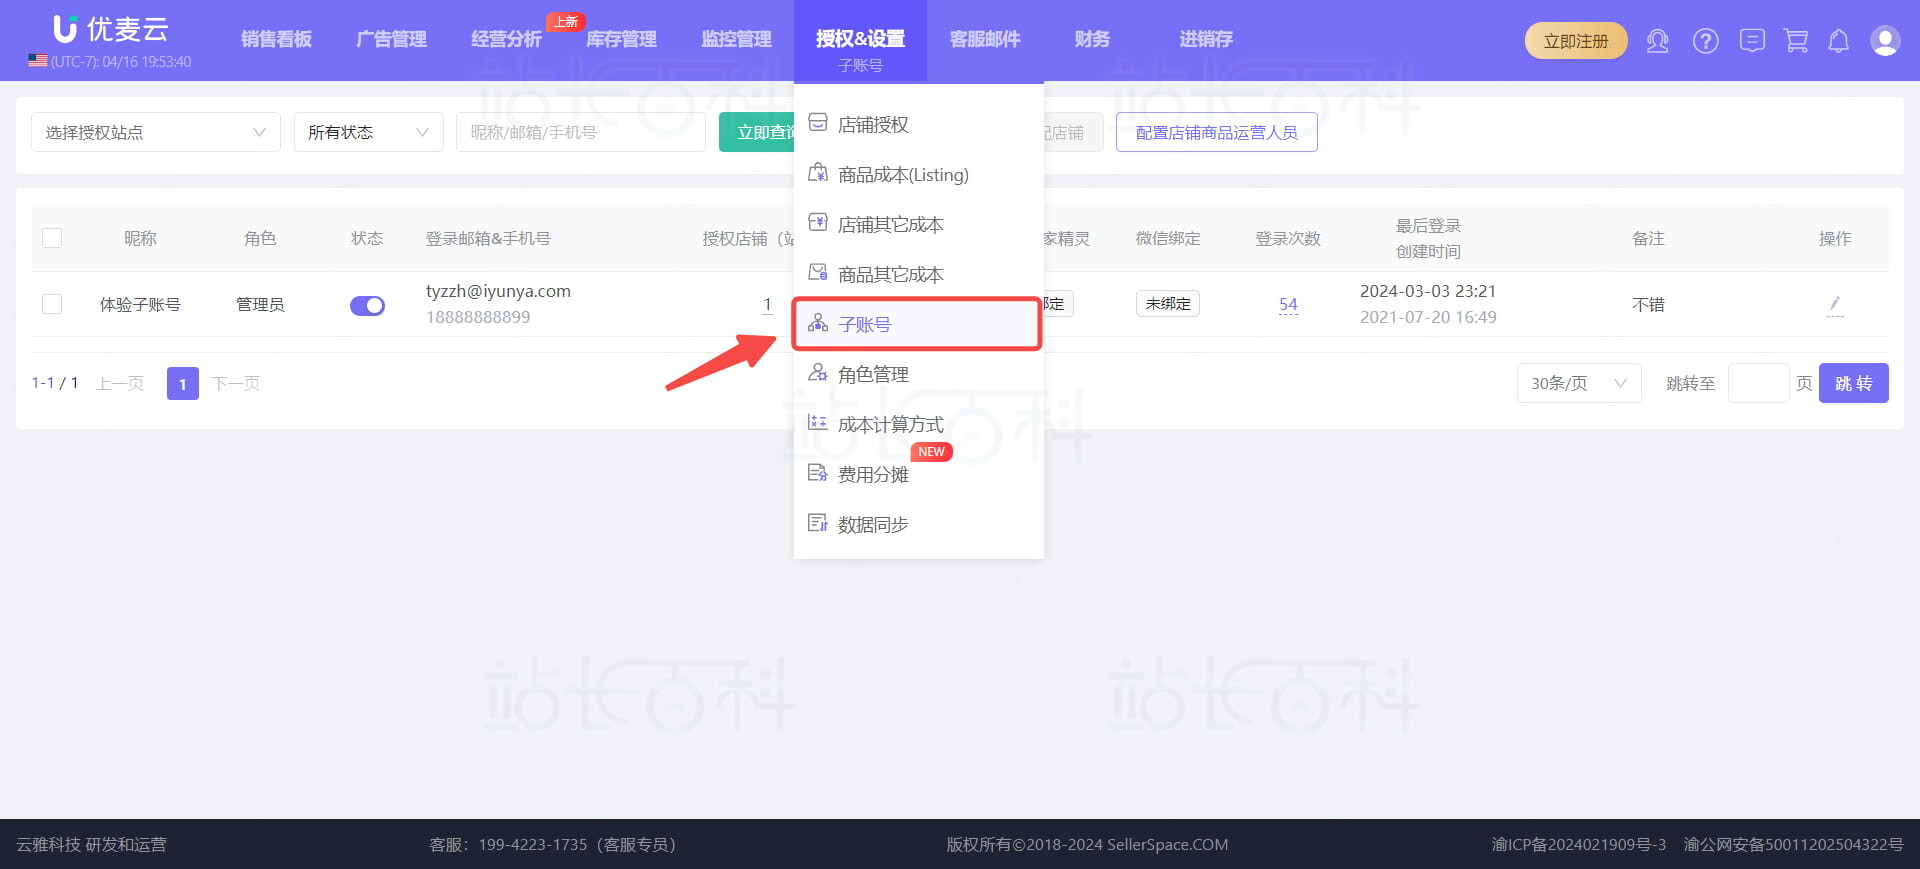Click the 费用分摊 icon
Image resolution: width=1920 pixels, height=869 pixels.
click(x=818, y=473)
